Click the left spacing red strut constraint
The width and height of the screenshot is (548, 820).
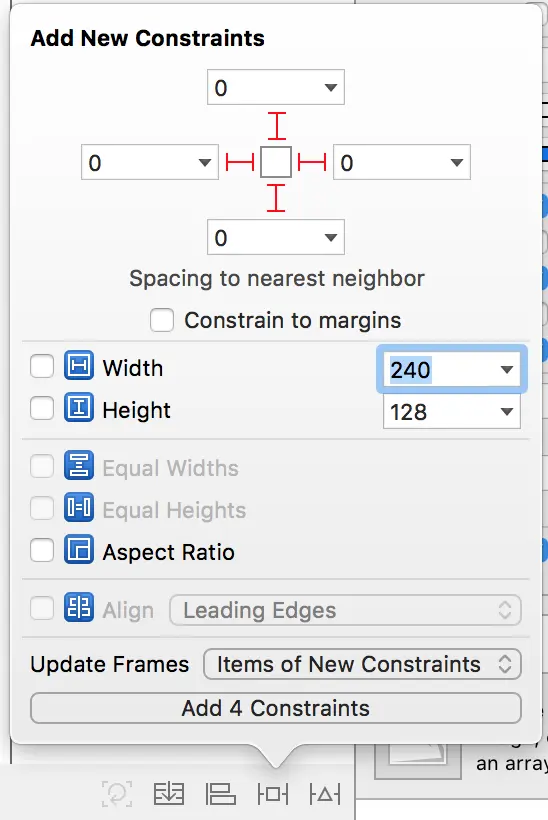tap(240, 162)
